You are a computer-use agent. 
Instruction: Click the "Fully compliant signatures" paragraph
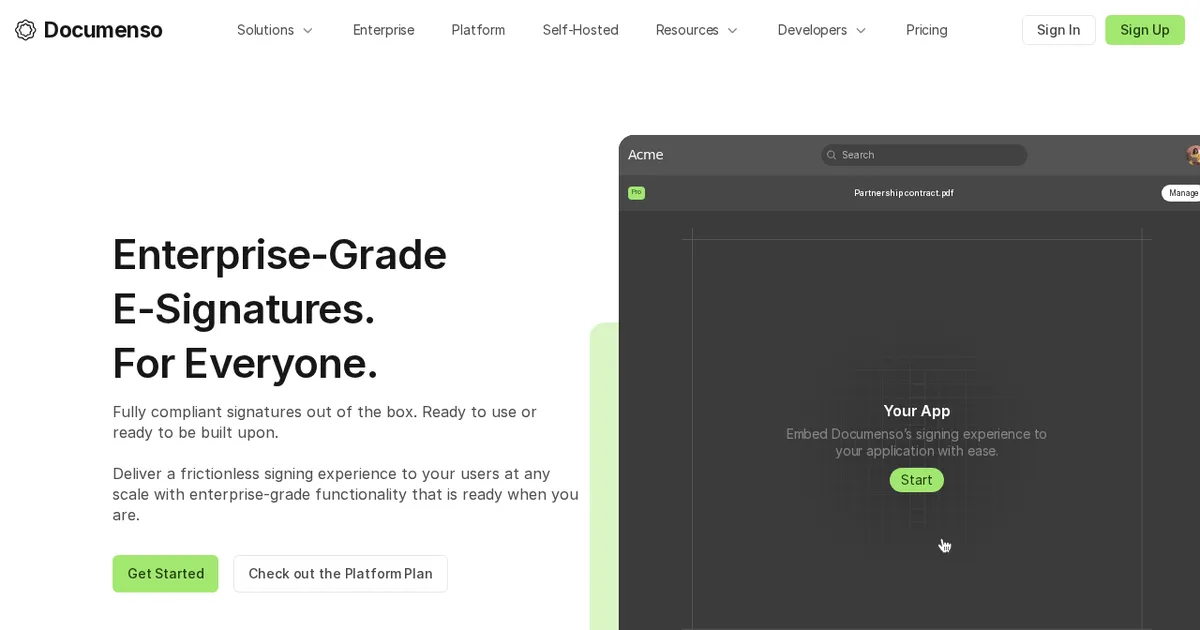click(x=325, y=422)
